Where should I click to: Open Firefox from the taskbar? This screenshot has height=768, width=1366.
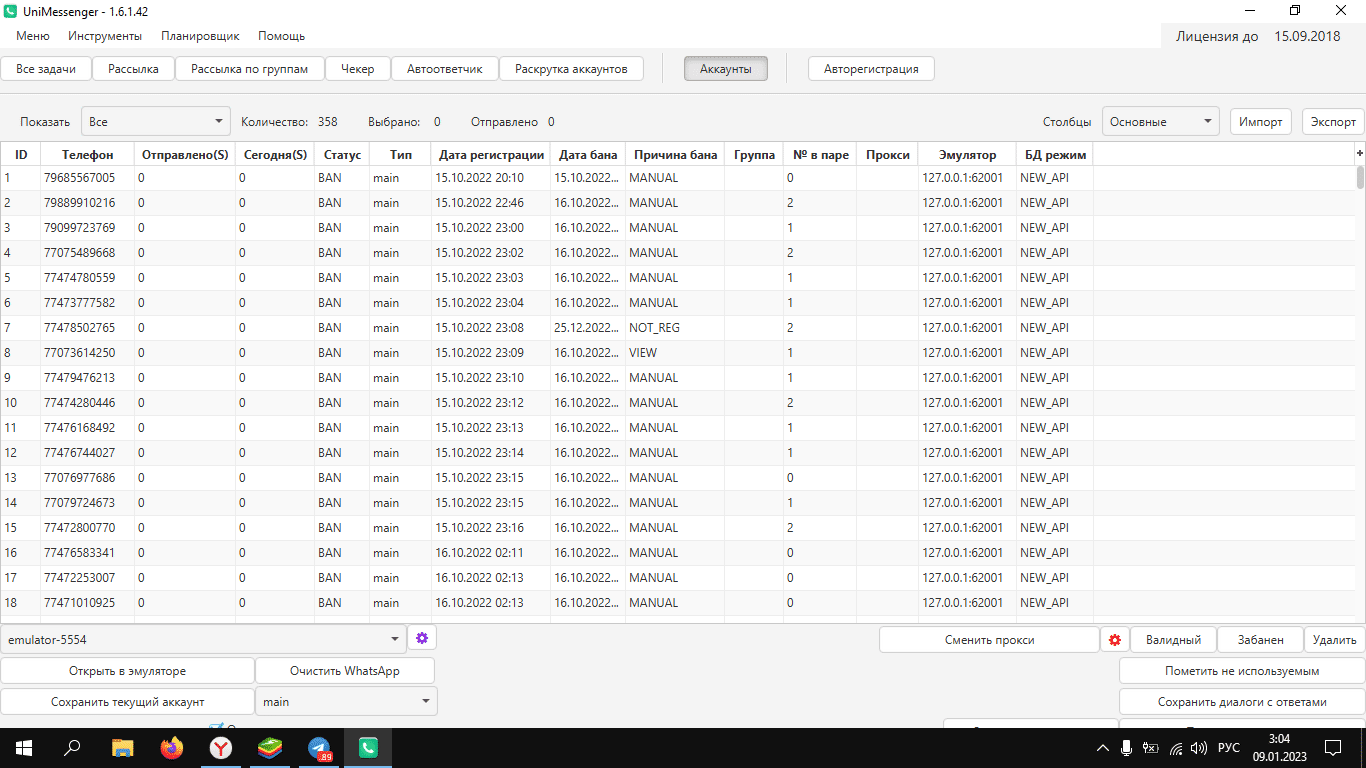172,747
